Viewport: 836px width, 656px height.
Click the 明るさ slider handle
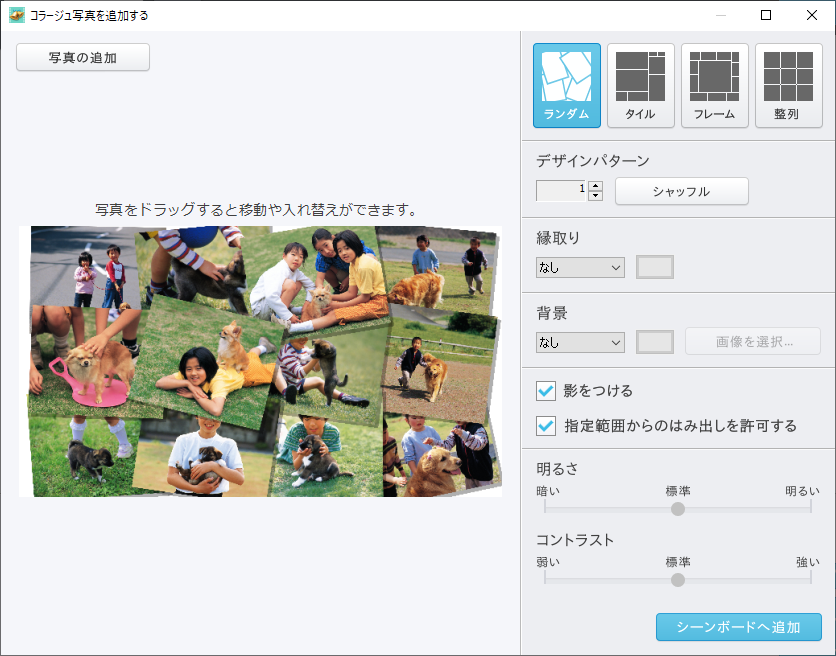tap(678, 508)
